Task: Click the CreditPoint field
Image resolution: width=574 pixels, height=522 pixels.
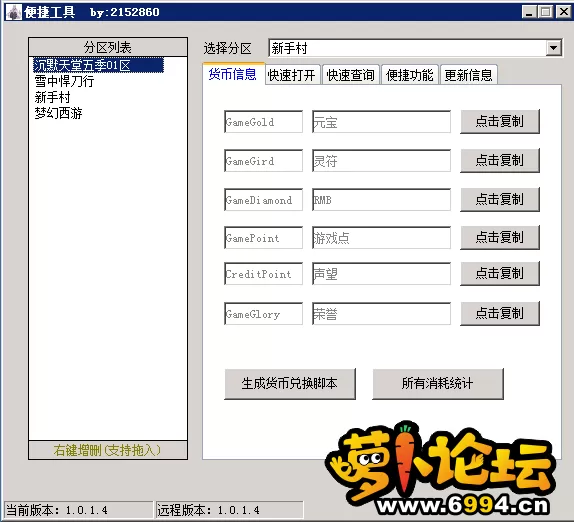Action: [x=264, y=273]
